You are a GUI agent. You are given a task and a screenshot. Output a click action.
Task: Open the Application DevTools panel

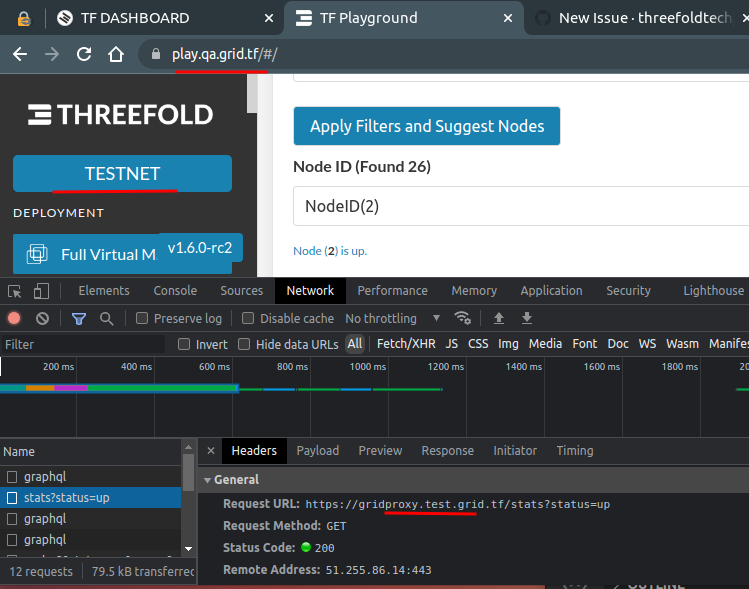551,290
